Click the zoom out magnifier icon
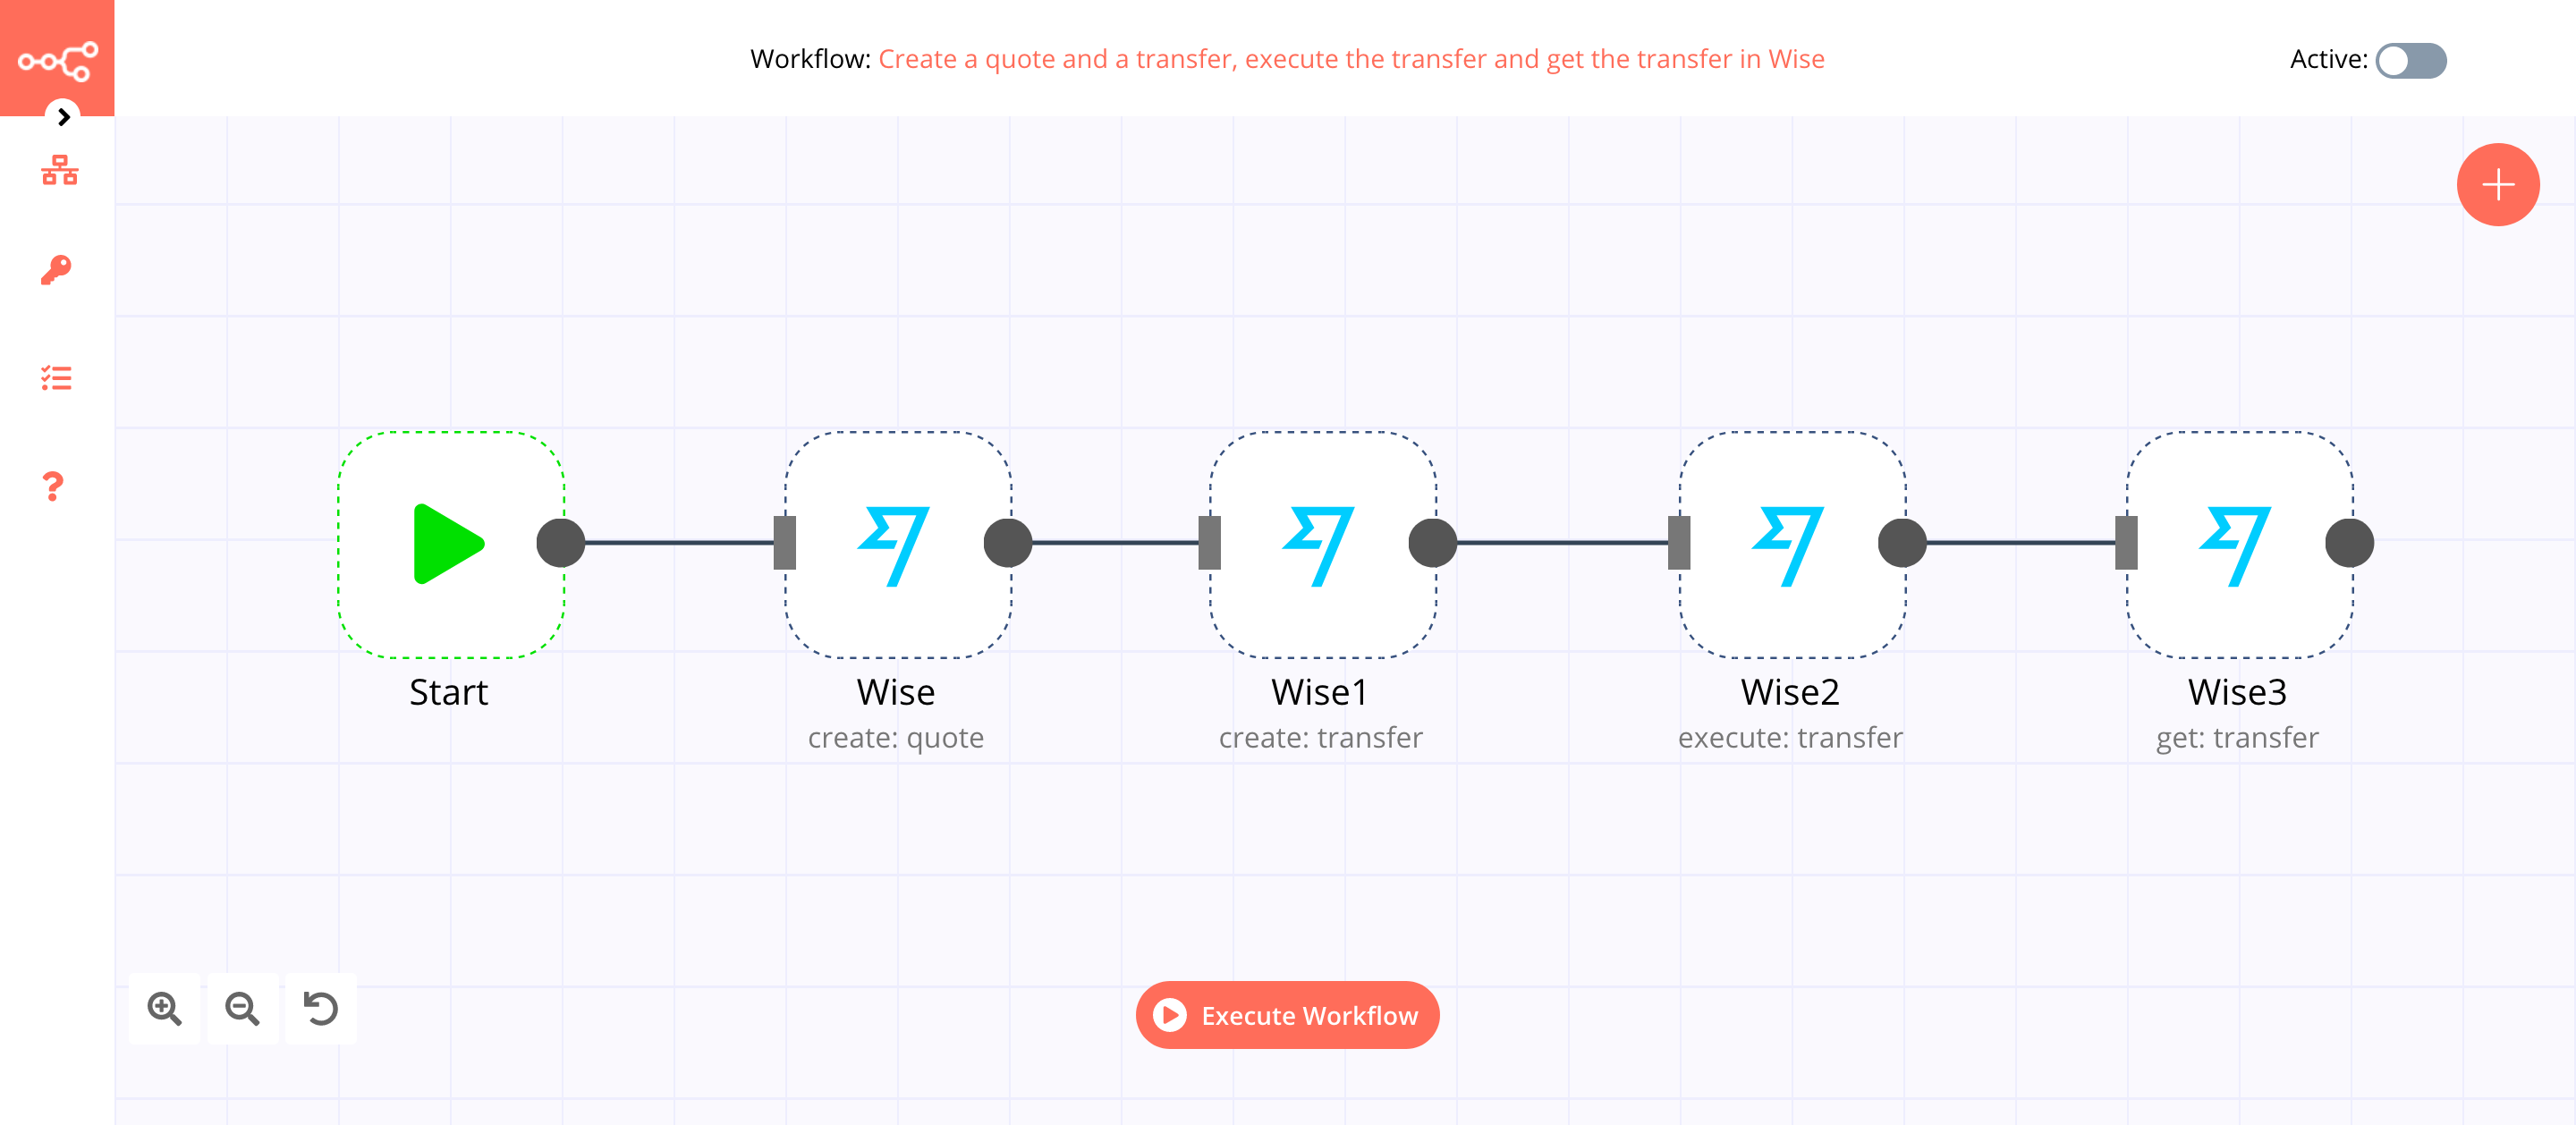The width and height of the screenshot is (2576, 1125). [245, 1009]
